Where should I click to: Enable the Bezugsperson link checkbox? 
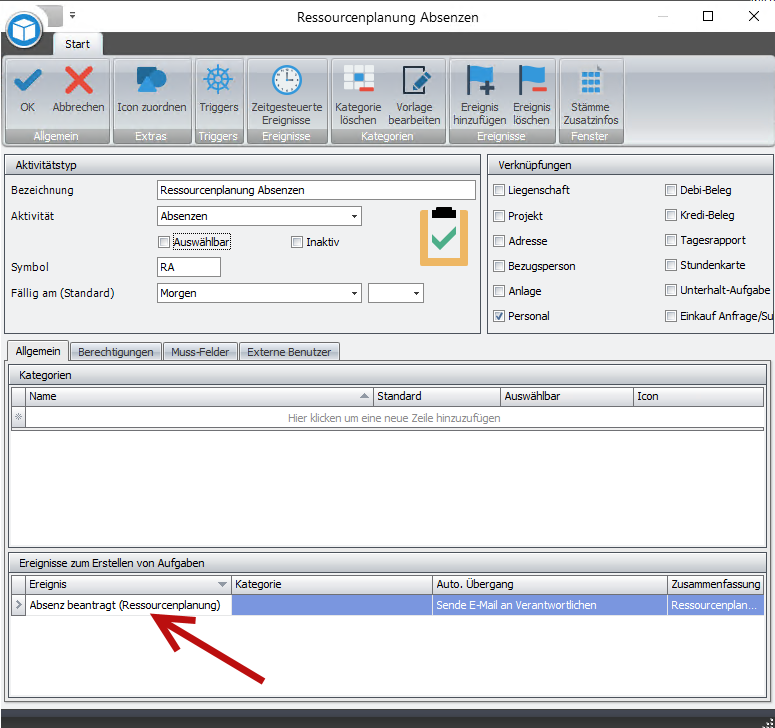[x=499, y=266]
